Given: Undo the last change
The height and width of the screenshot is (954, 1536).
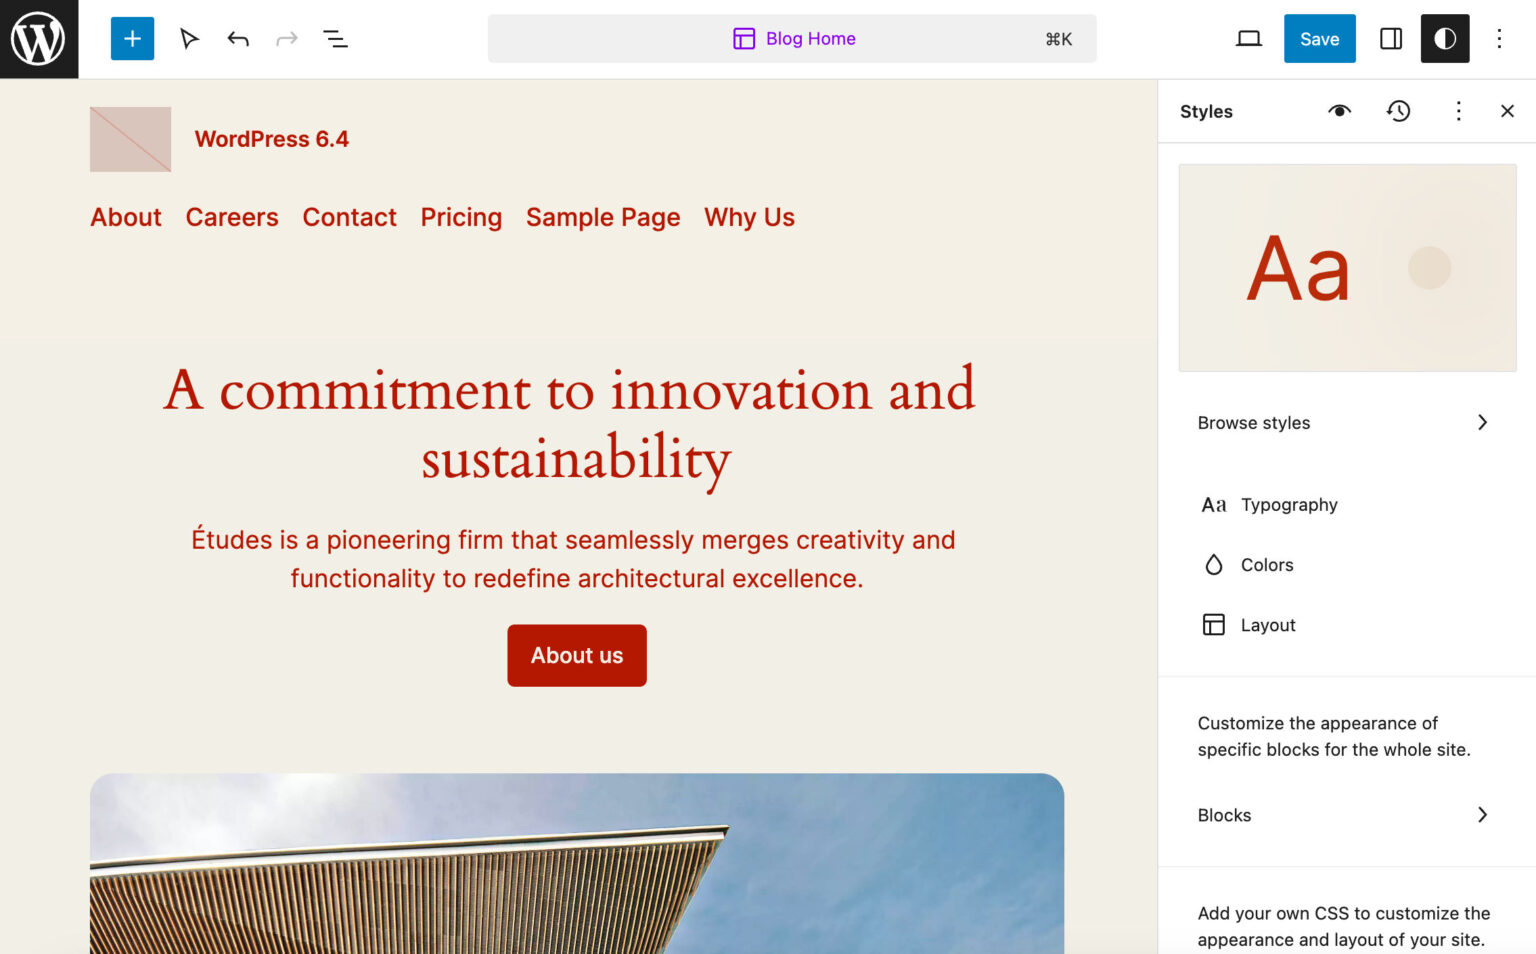Looking at the screenshot, I should click(x=238, y=38).
